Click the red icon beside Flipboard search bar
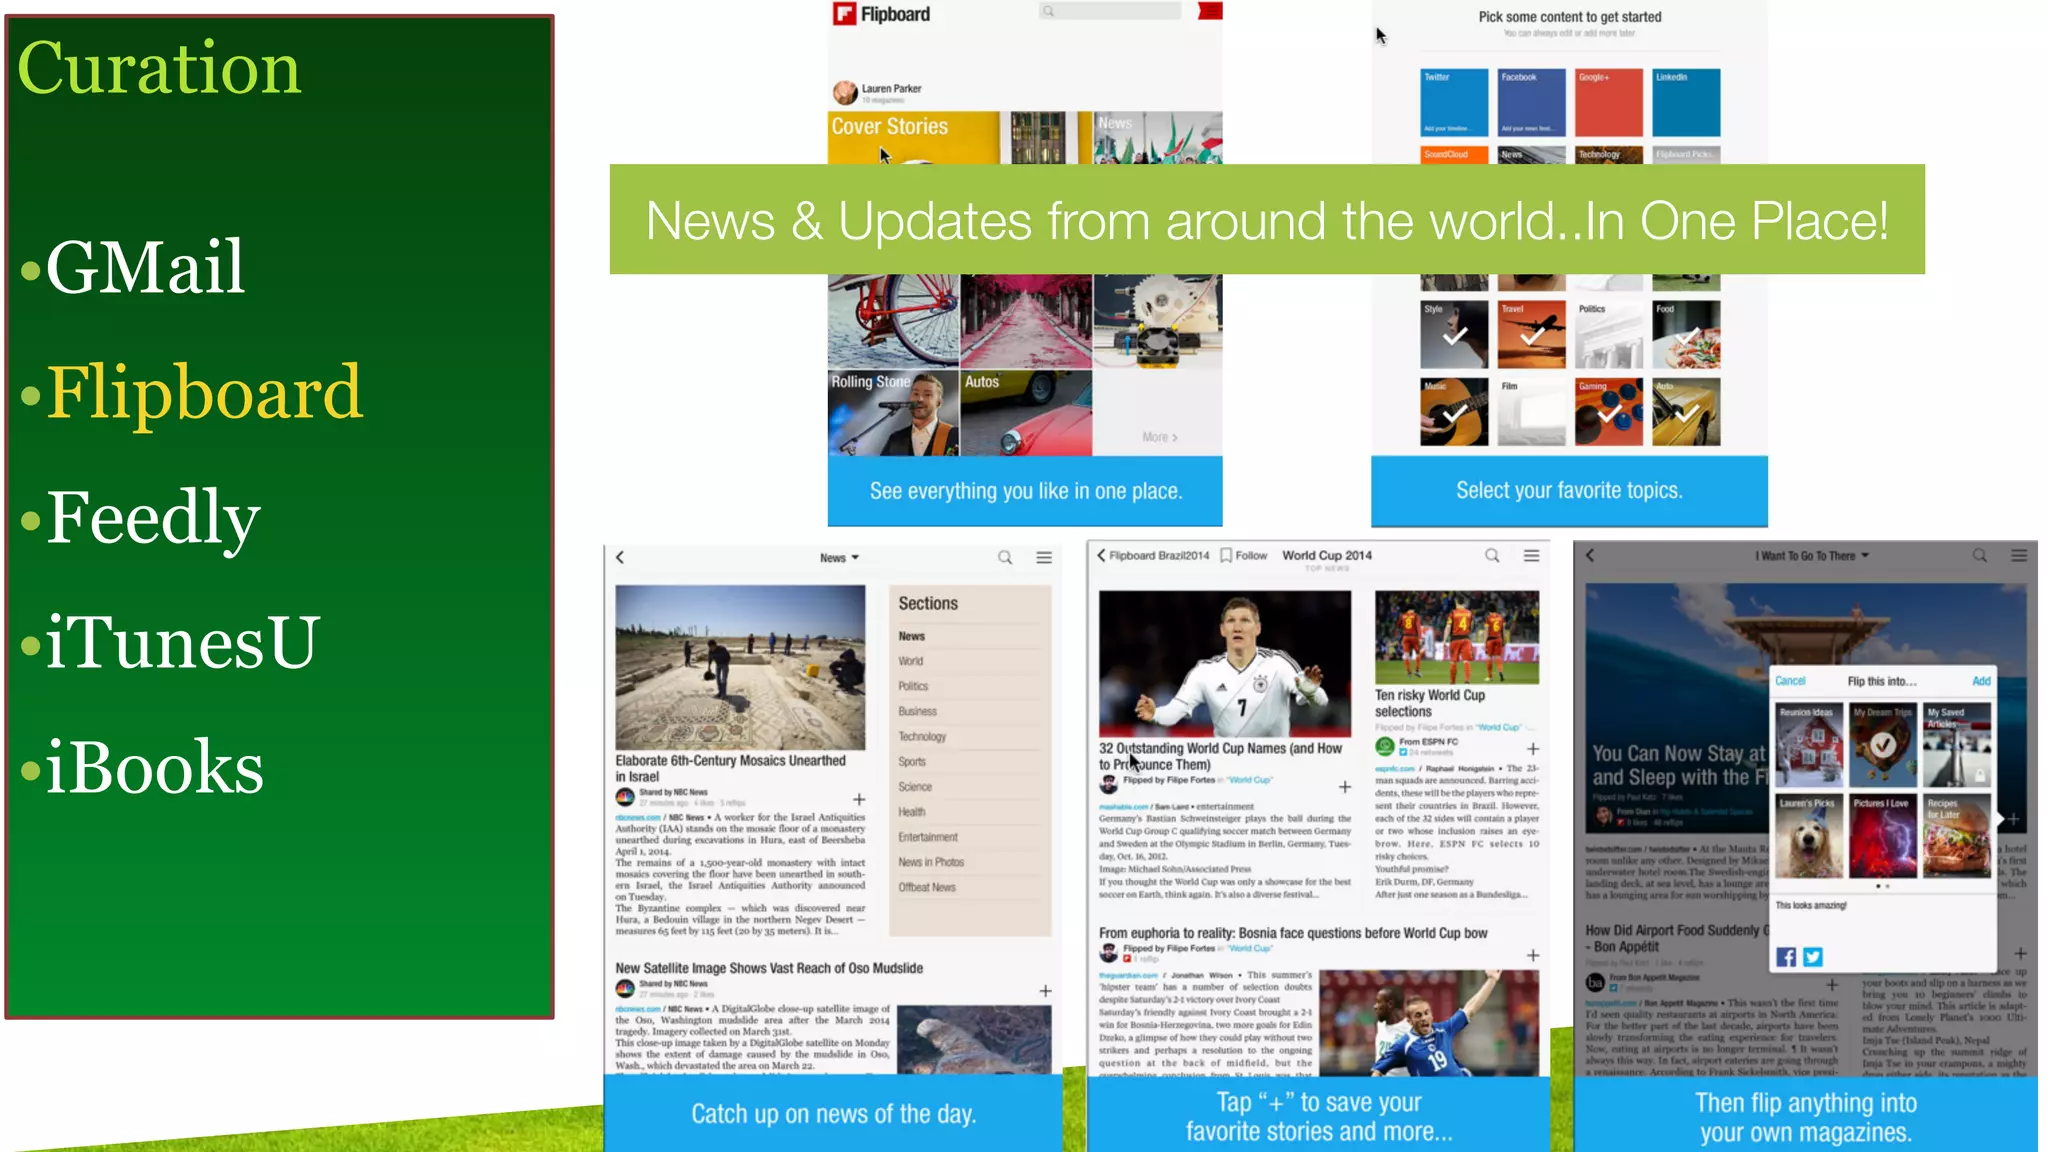 [1210, 11]
